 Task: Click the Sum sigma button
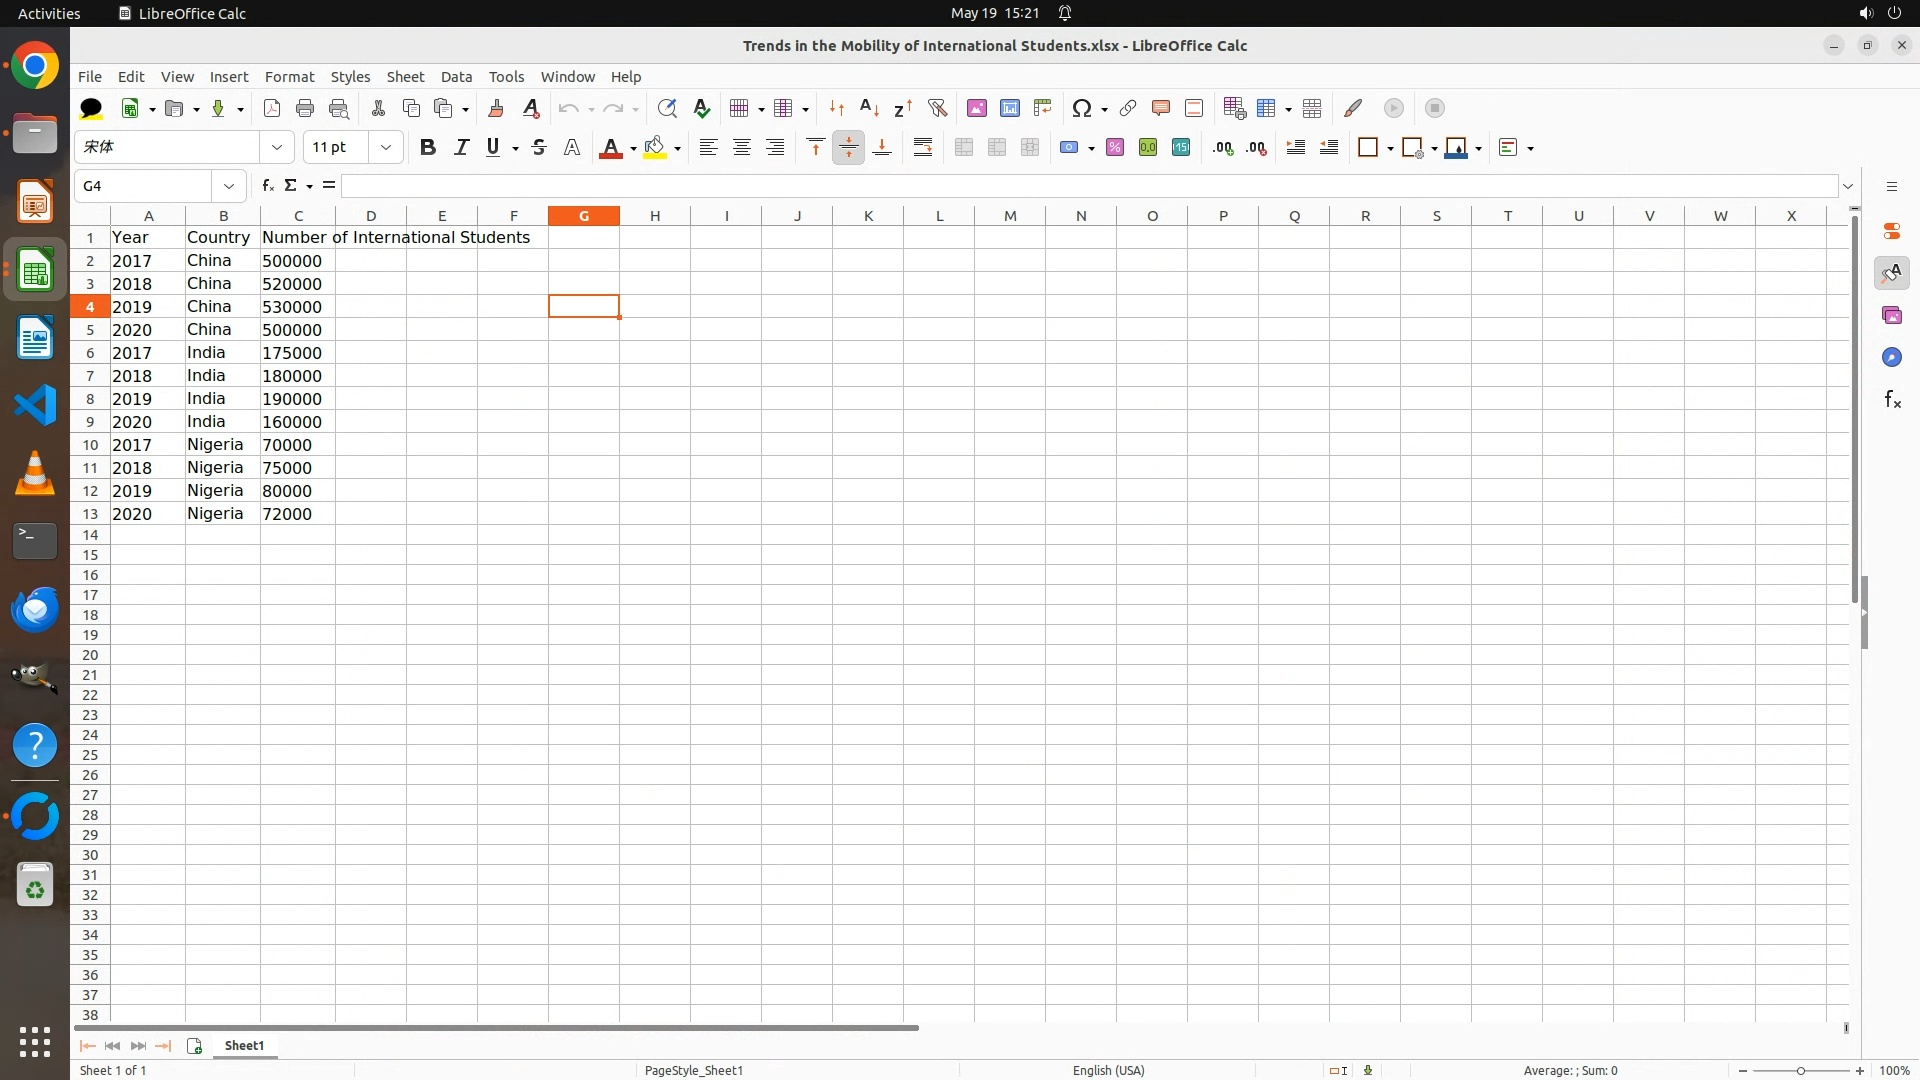pyautogui.click(x=291, y=186)
